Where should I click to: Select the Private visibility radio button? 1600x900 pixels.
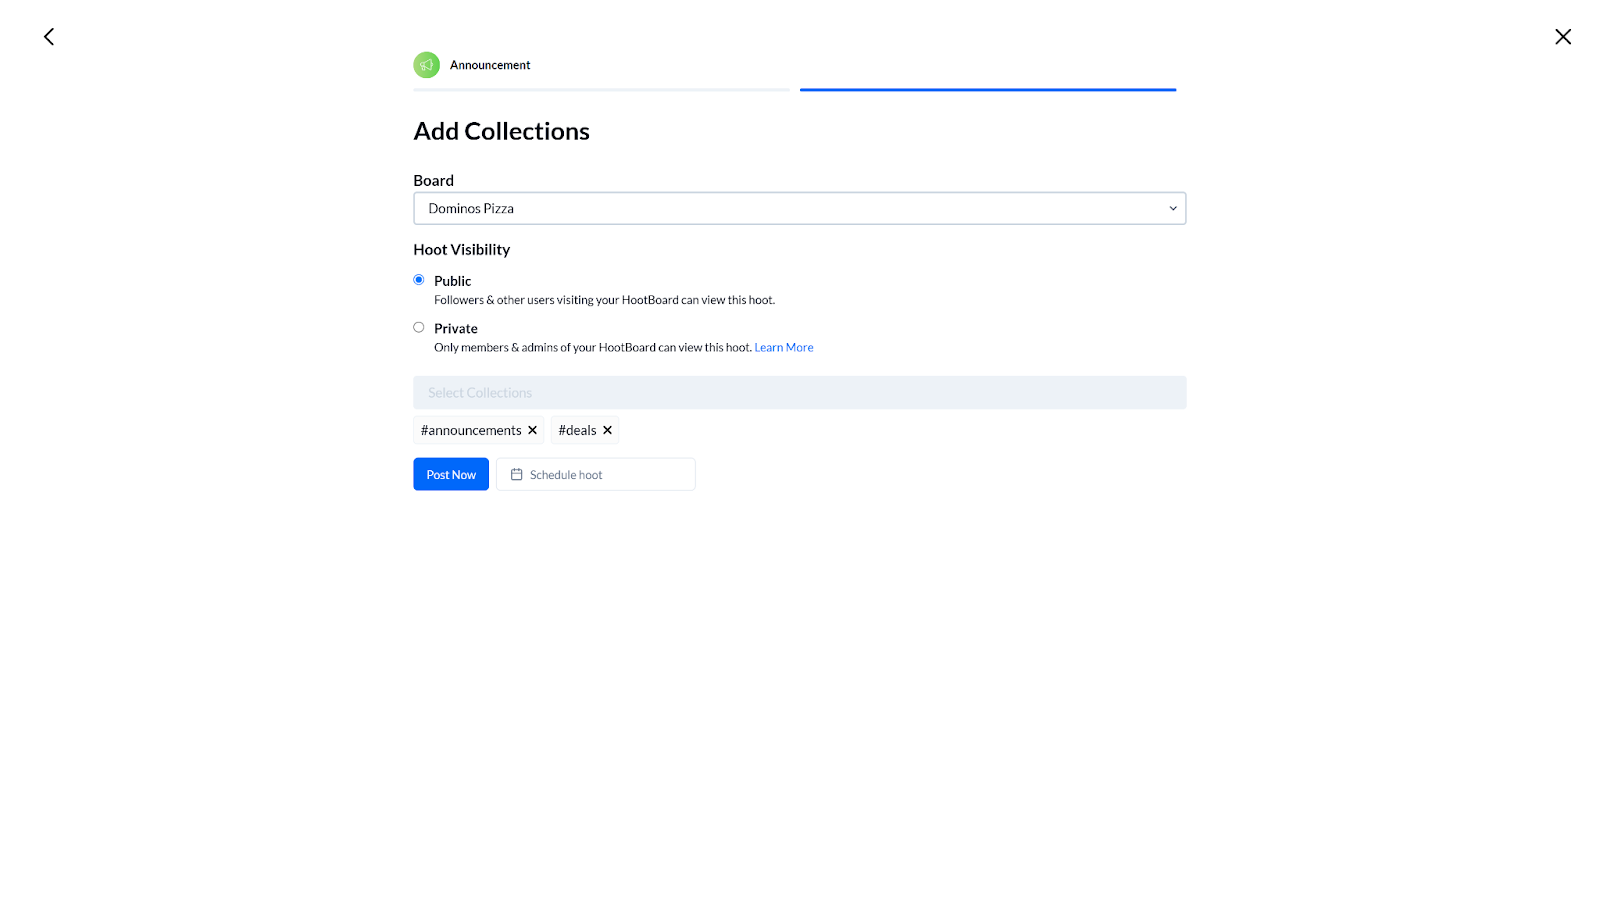pos(419,327)
